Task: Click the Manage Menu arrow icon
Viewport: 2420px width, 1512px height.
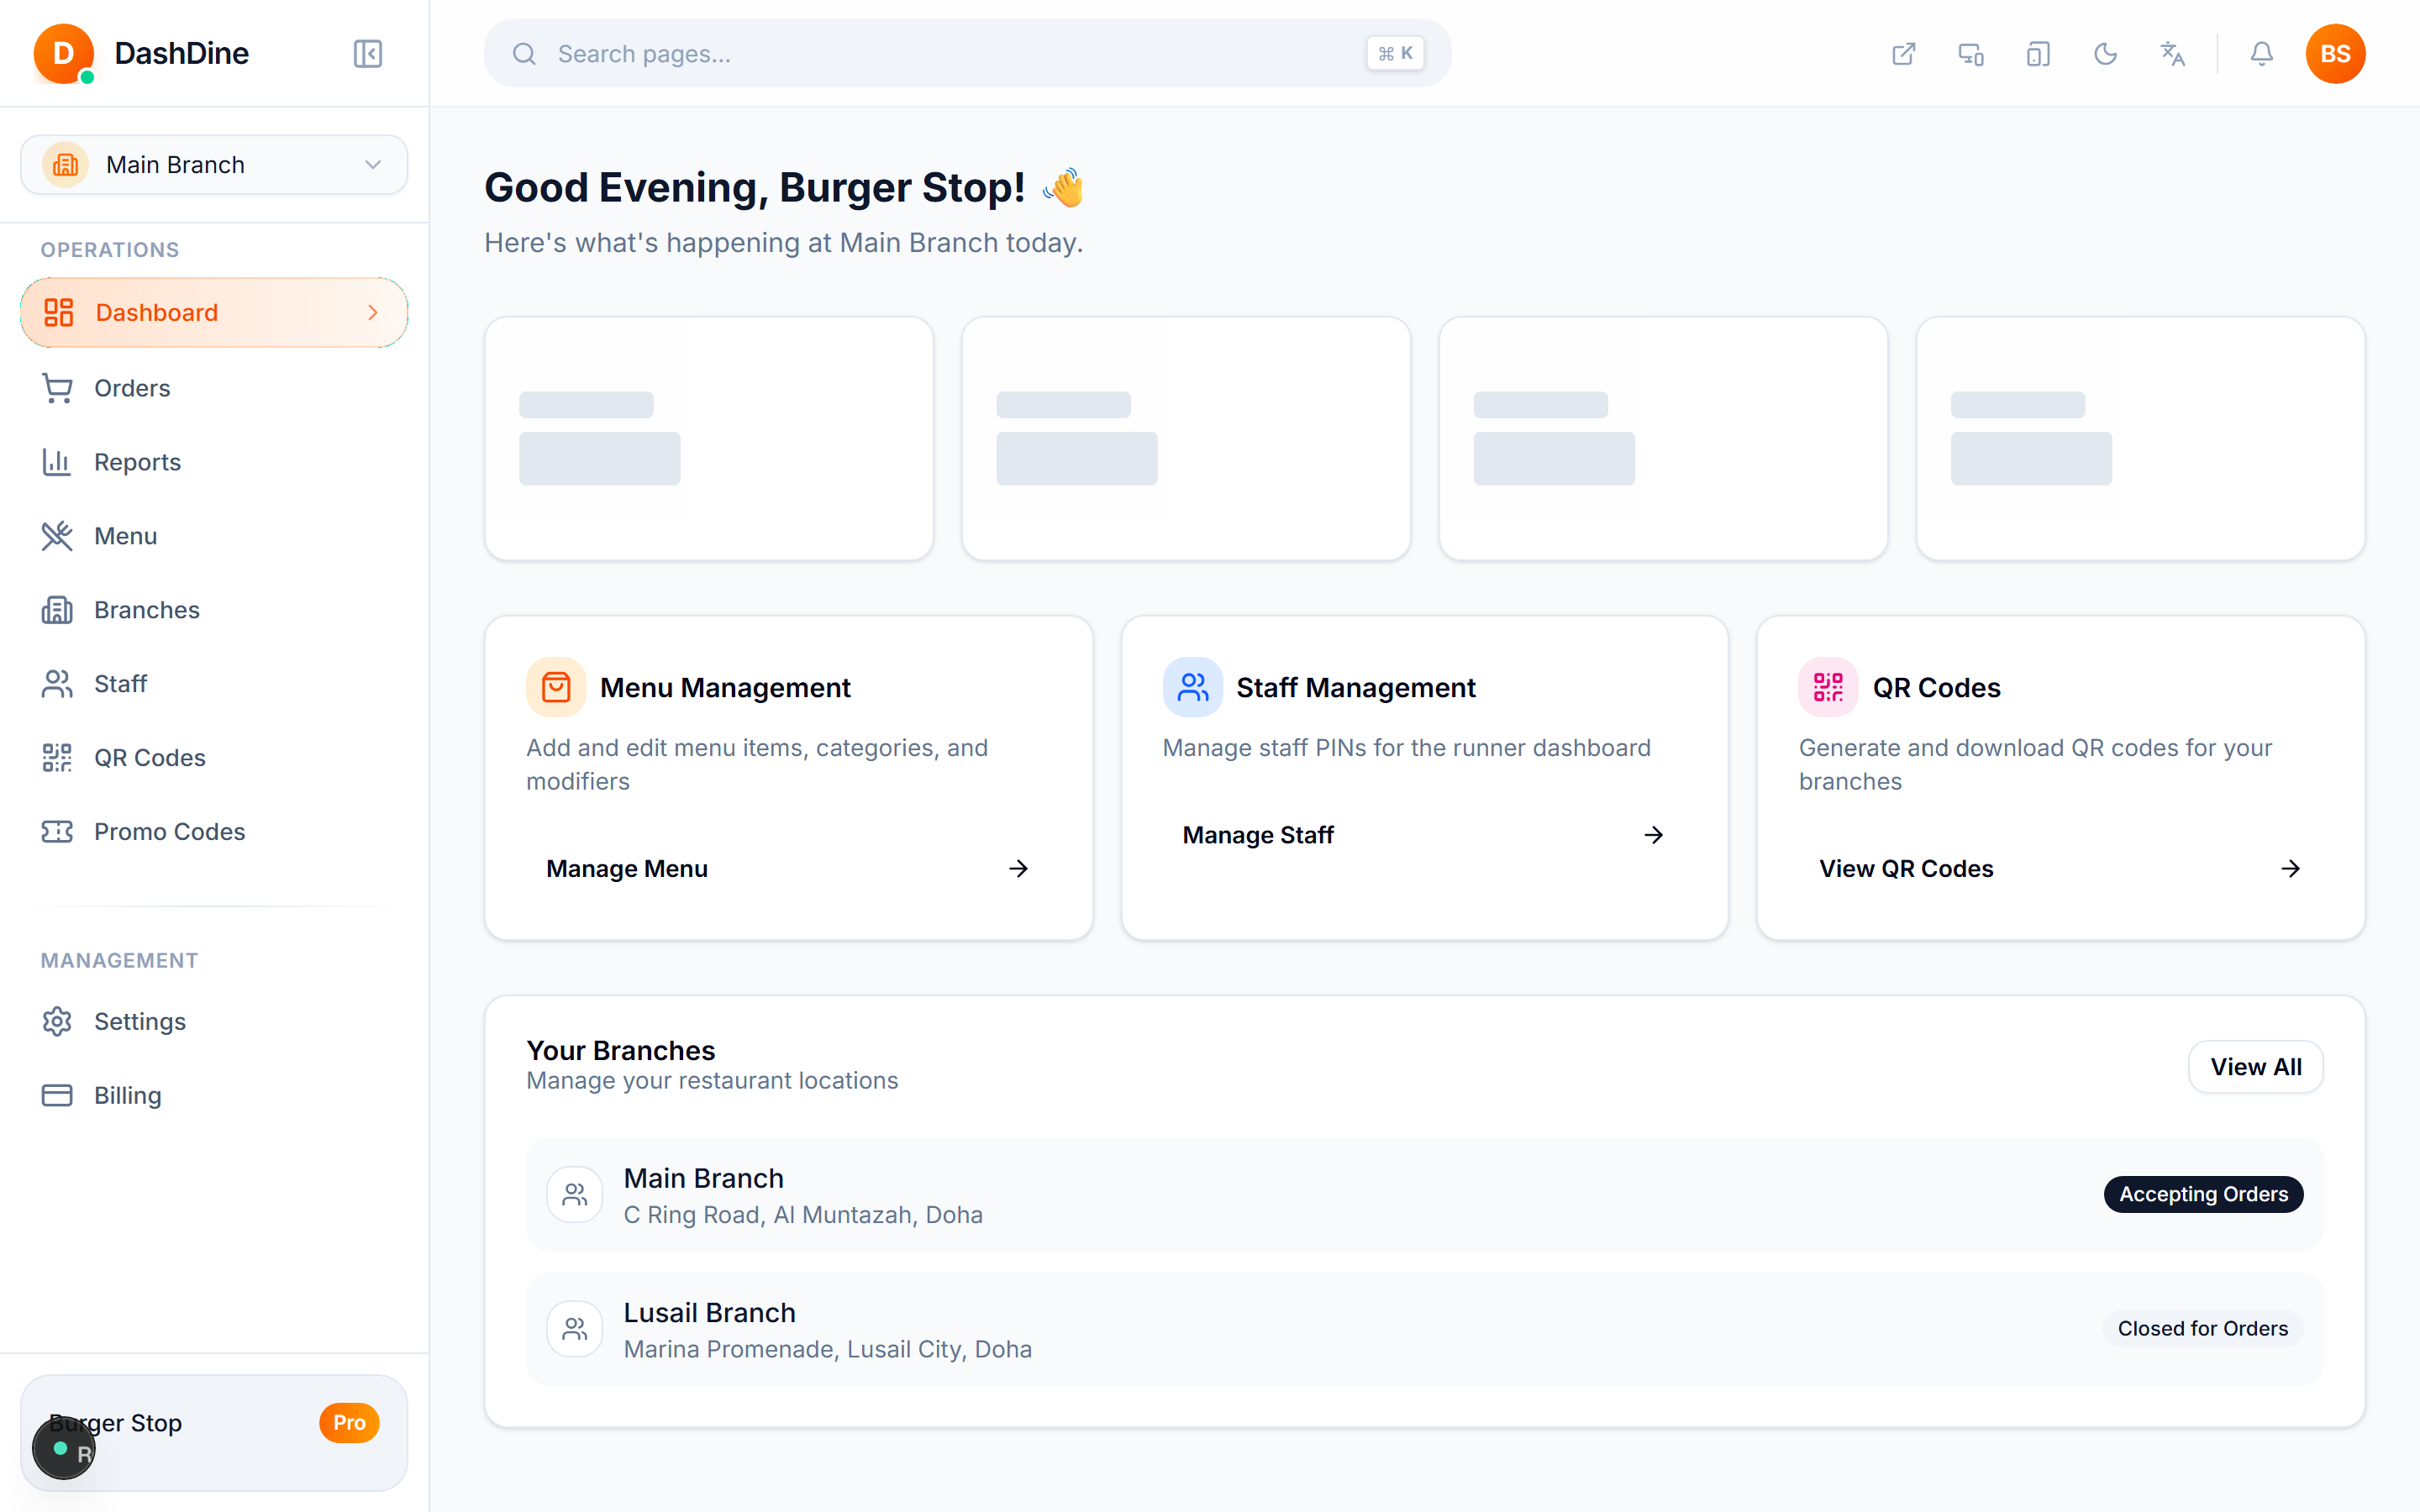Action: (x=1018, y=869)
